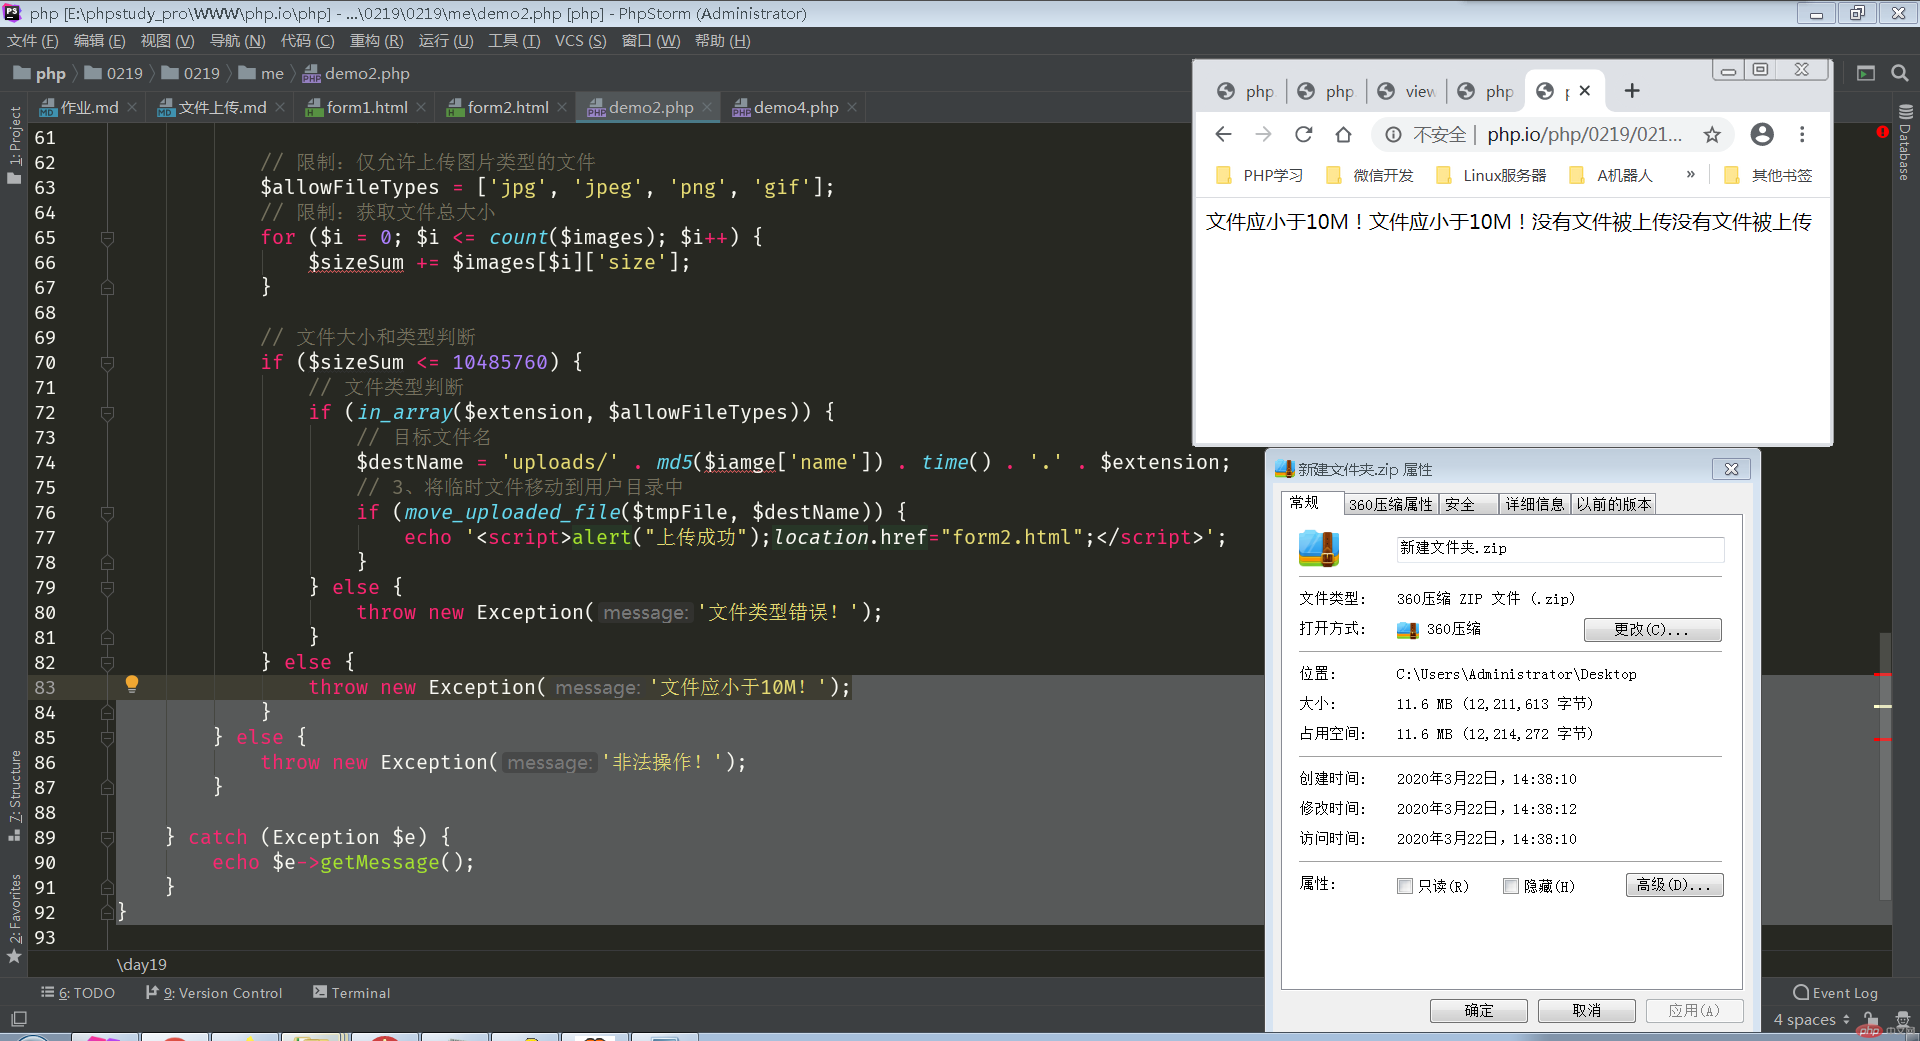Click the 新建文件夹.zip filename field
Viewport: 1920px width, 1041px height.
[x=1560, y=548]
